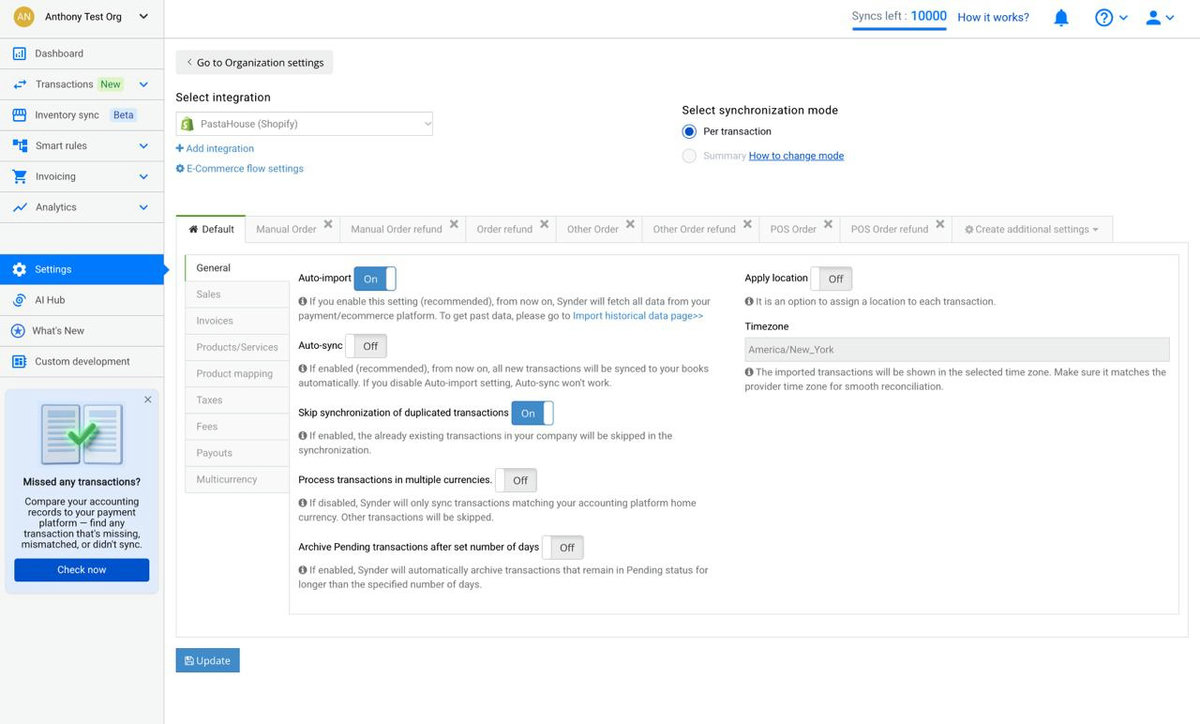
Task: Open the Multicurrency settings section
Action: pyautogui.click(x=237, y=479)
